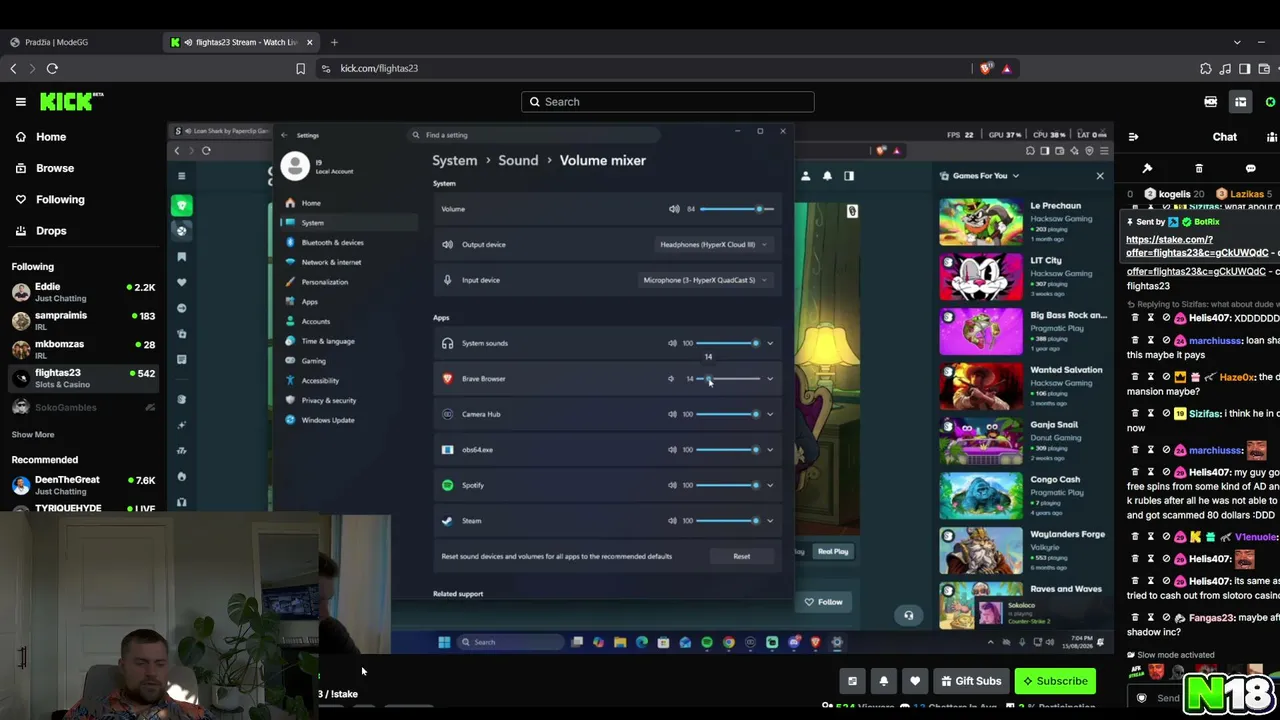Go back in the browser
Screen dimensions: 1280x720
click(x=13, y=68)
